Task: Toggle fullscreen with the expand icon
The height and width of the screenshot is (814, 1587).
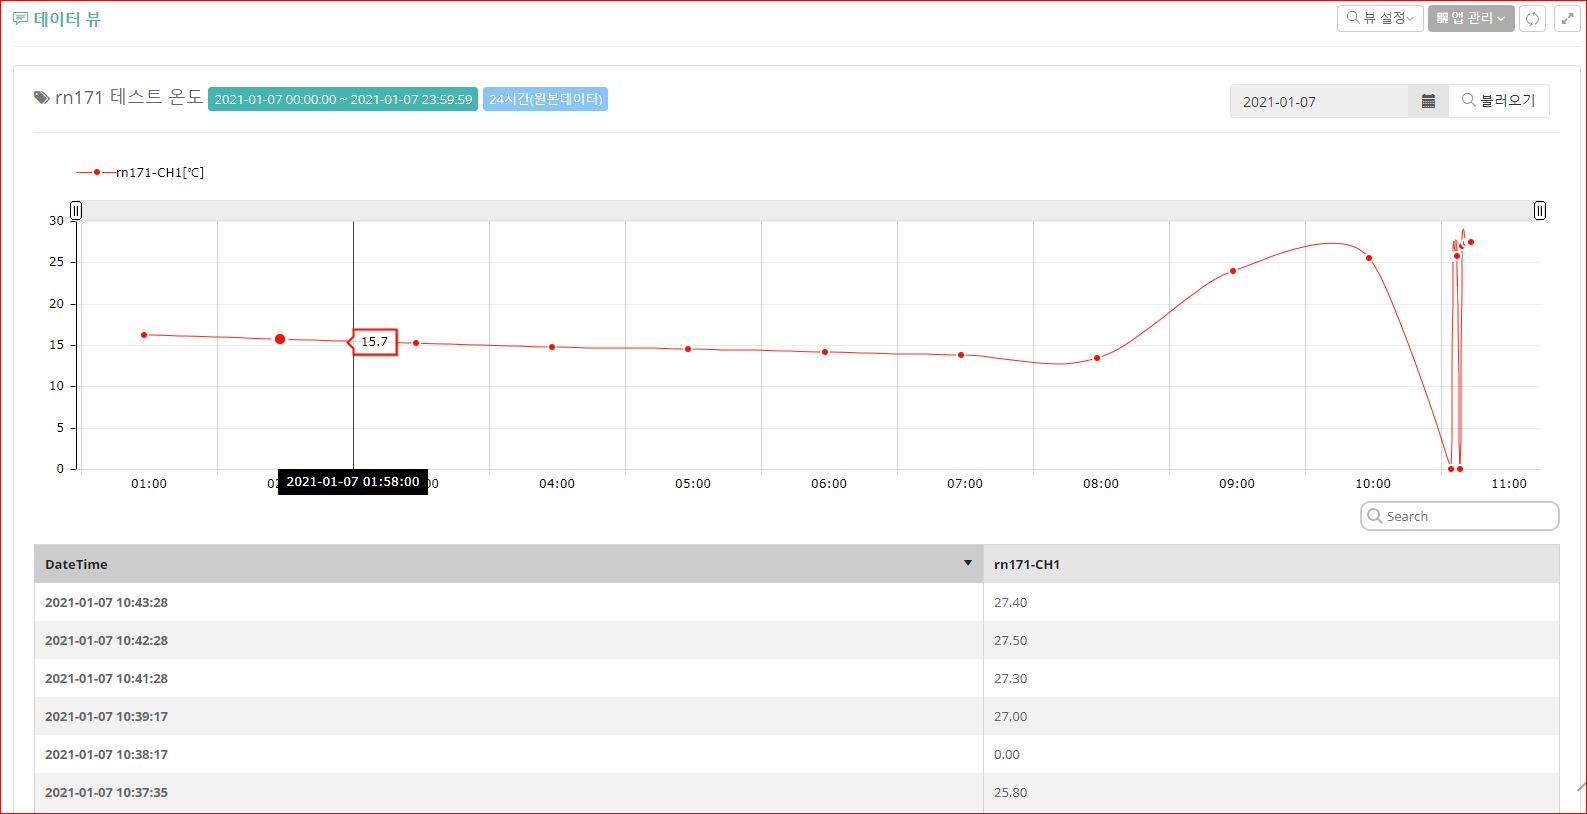Action: click(1567, 18)
